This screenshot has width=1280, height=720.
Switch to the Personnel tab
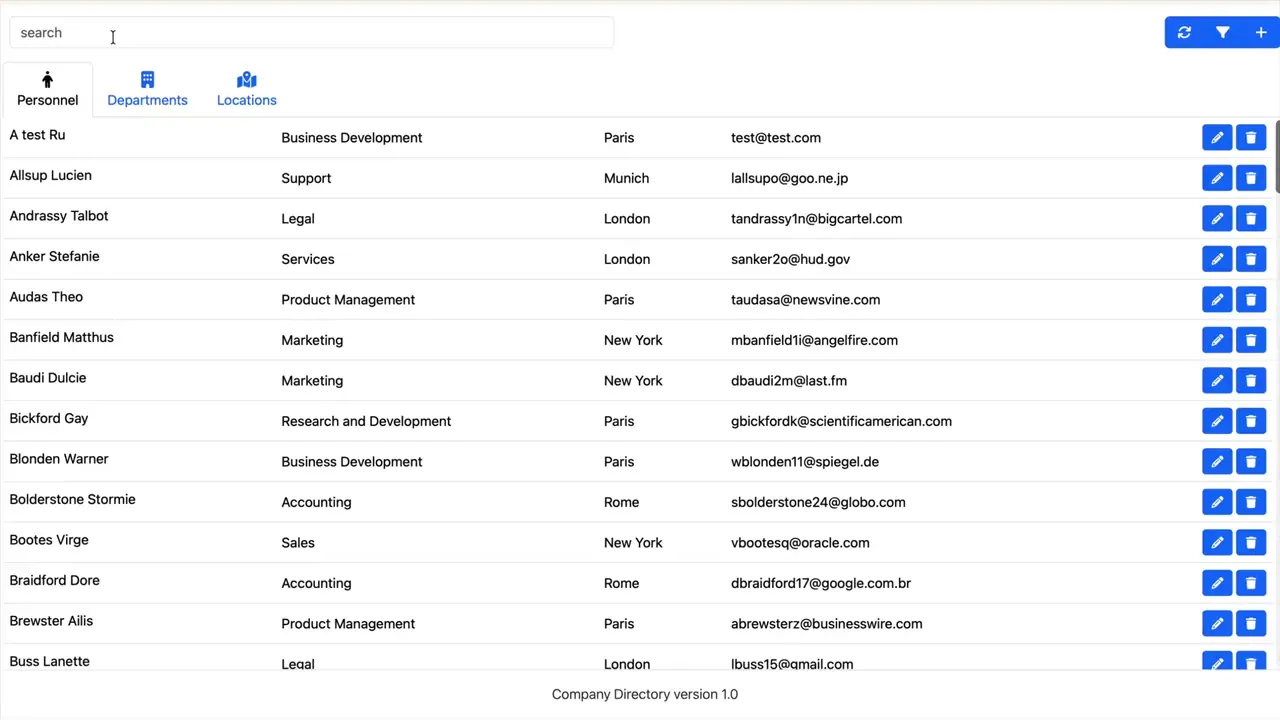(47, 89)
